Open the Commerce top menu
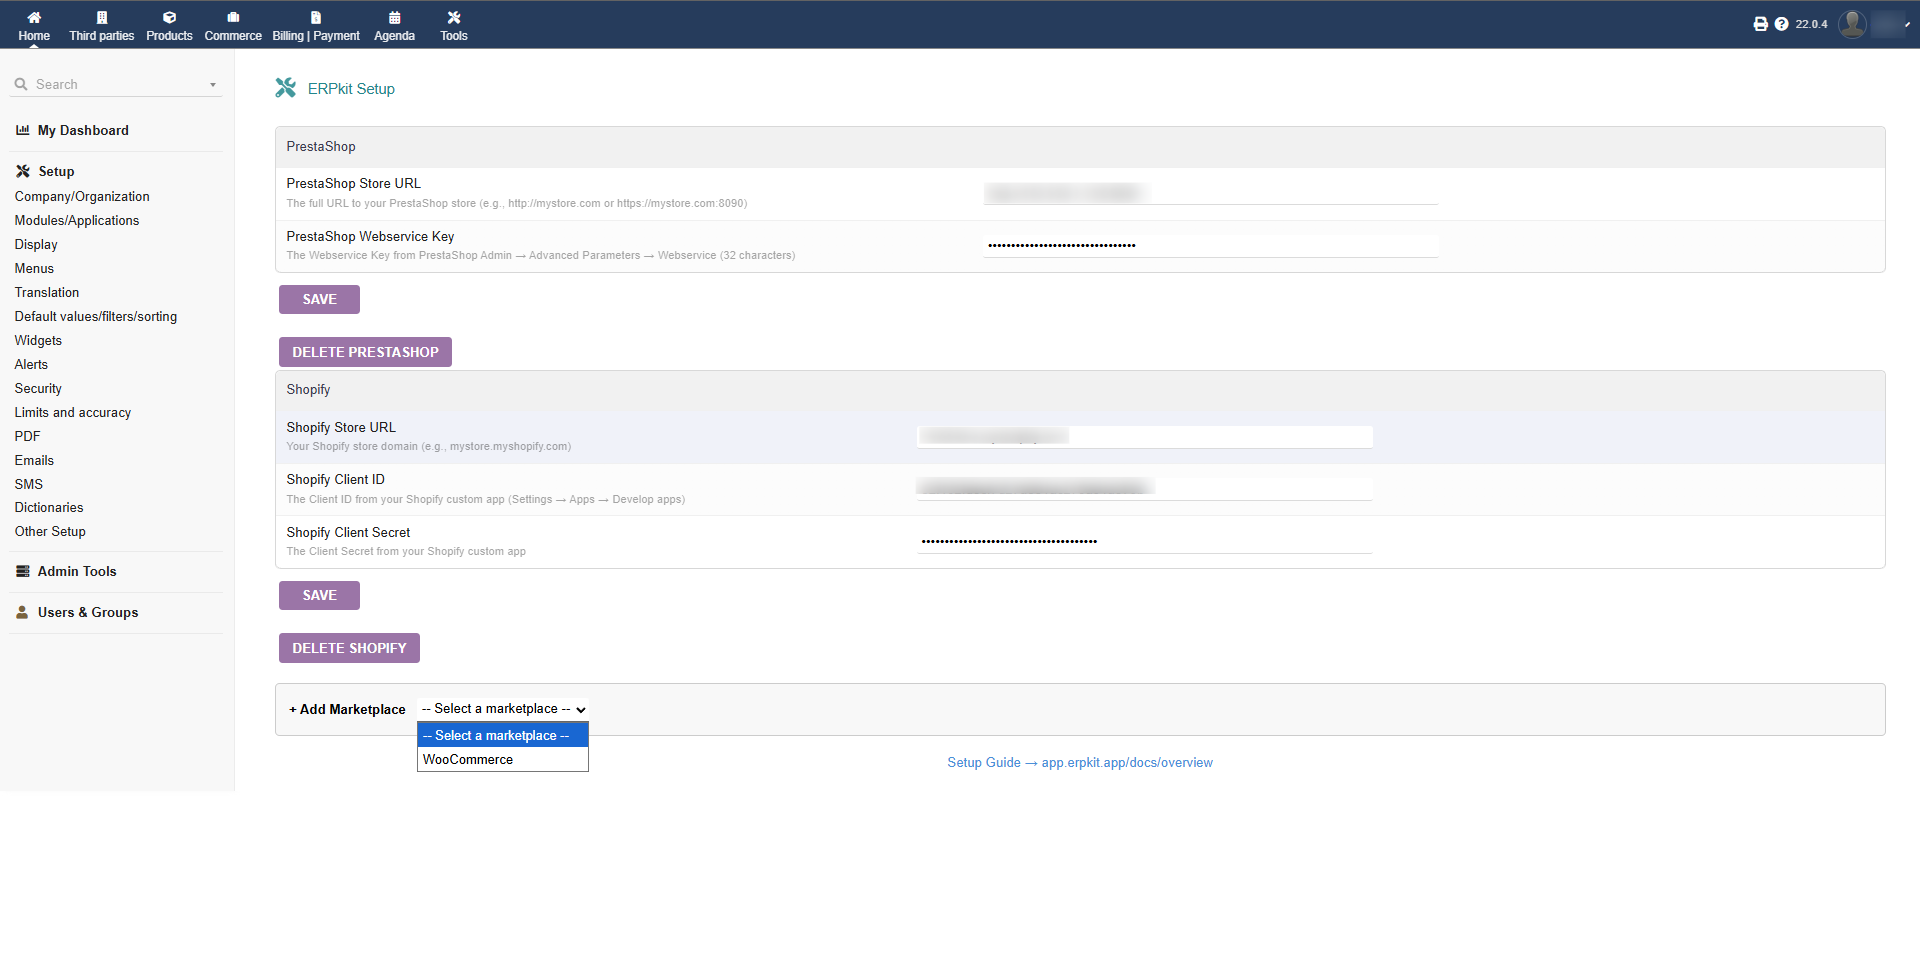 click(x=233, y=25)
